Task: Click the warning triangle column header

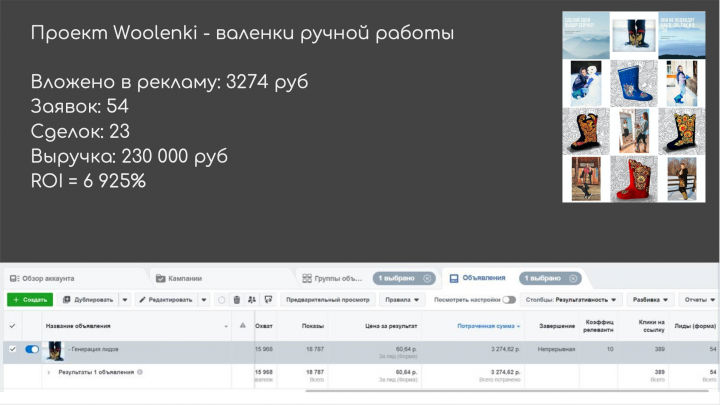Action: pos(243,326)
